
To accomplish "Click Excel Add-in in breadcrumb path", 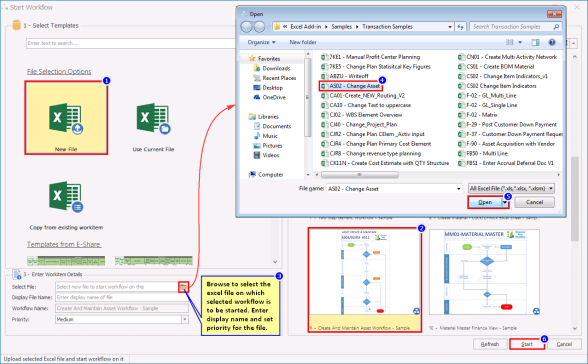I will click(306, 27).
